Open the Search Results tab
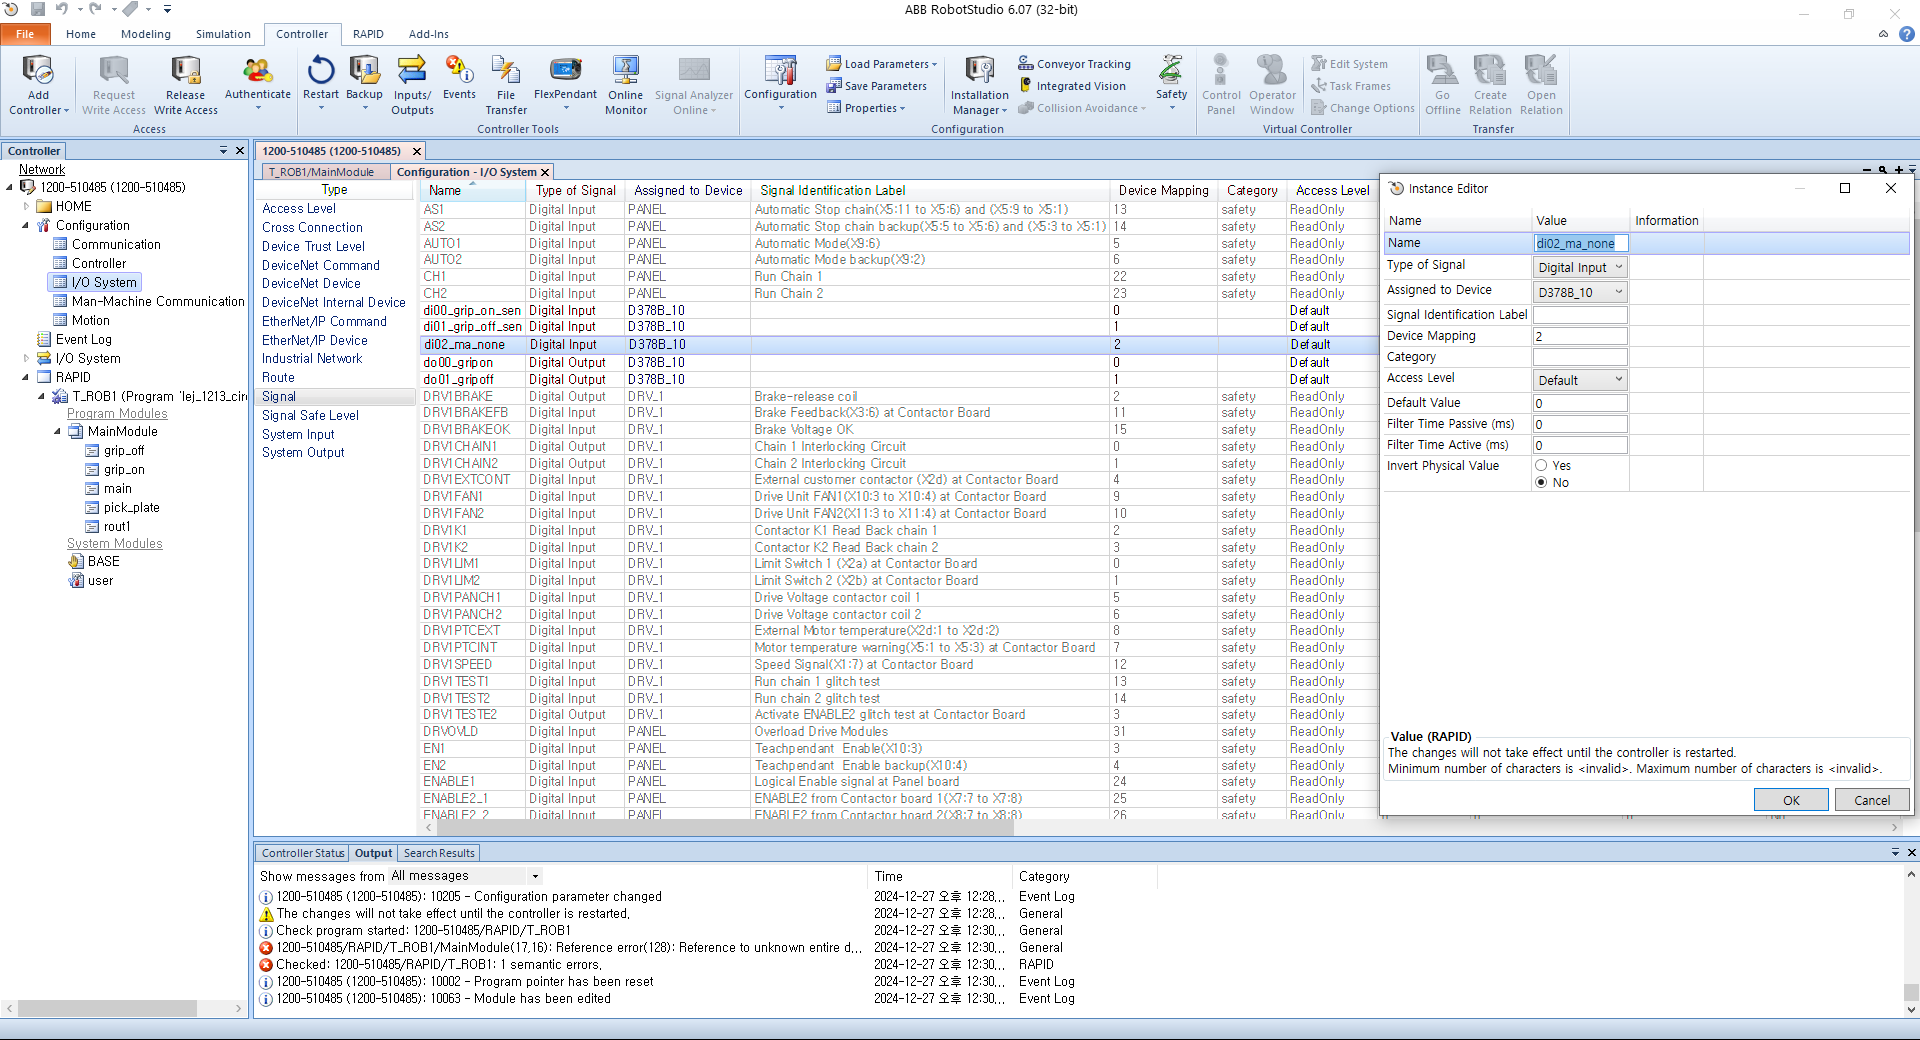 pyautogui.click(x=439, y=853)
